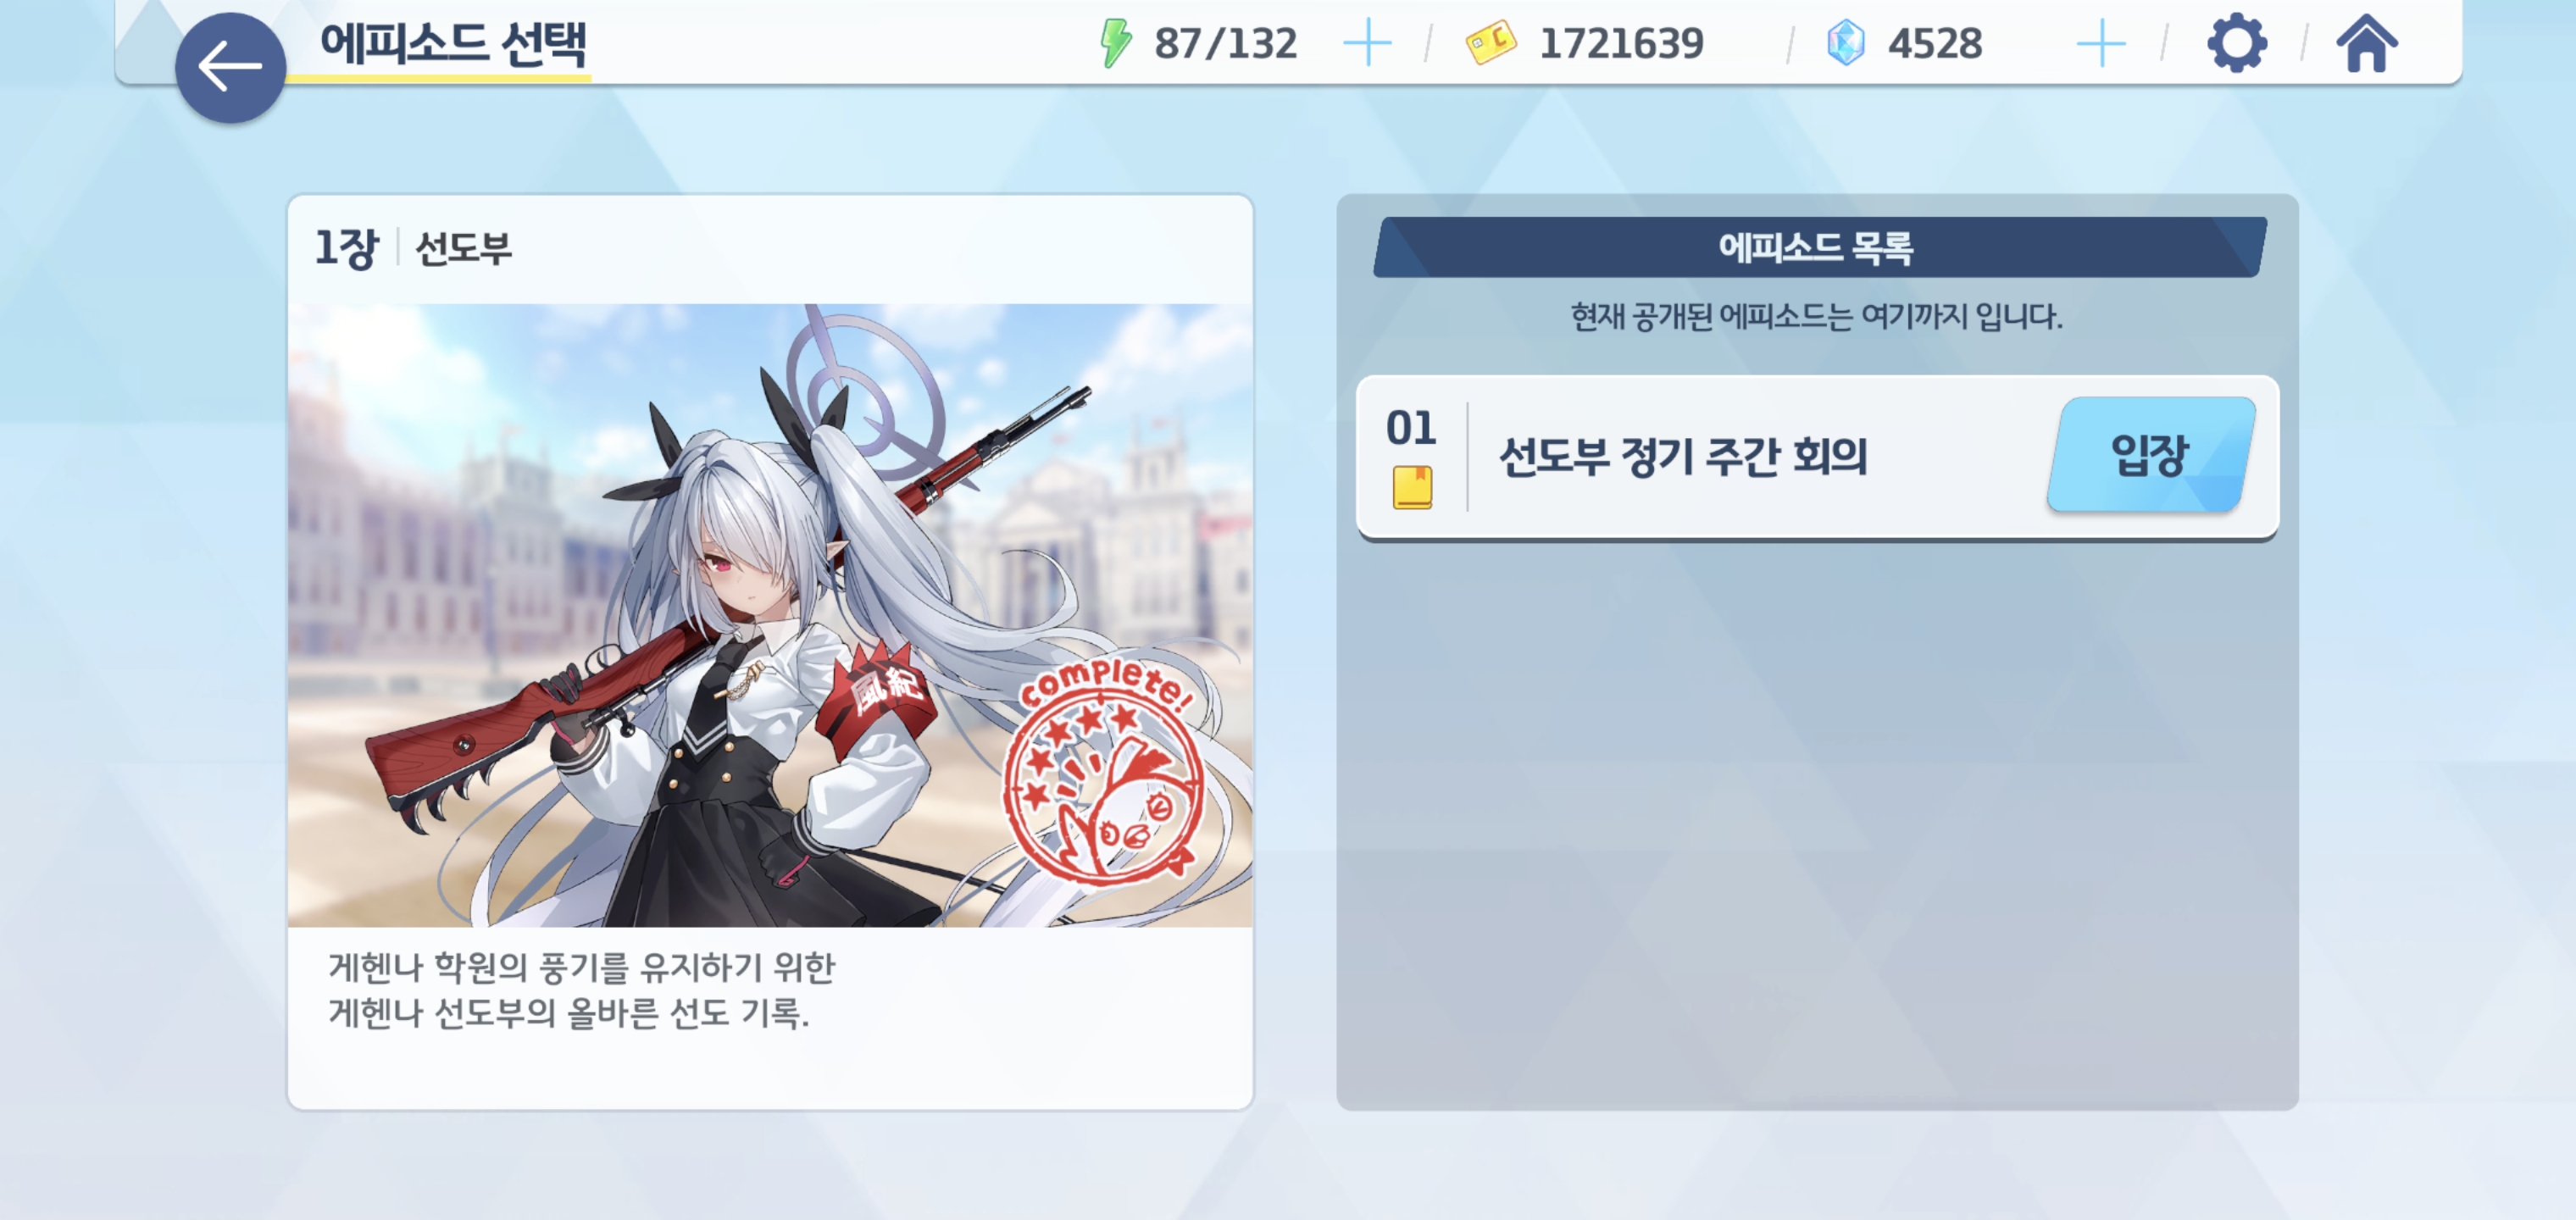Click the chapter description text
This screenshot has width=2576, height=1220.
point(581,990)
